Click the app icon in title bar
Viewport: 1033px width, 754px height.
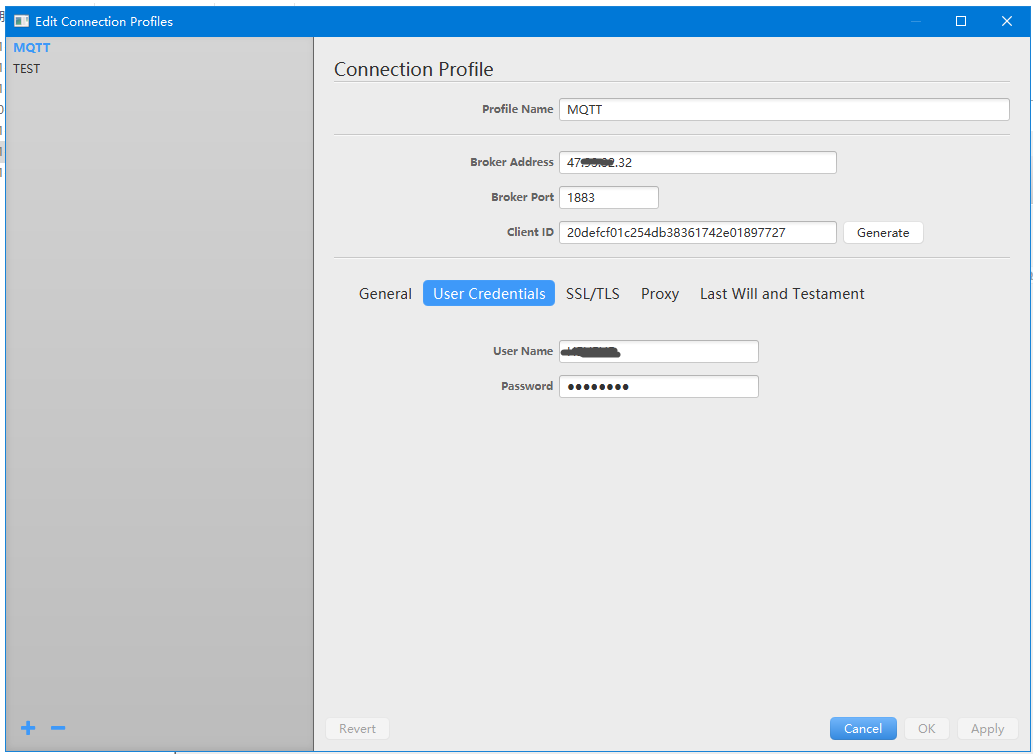coord(21,21)
